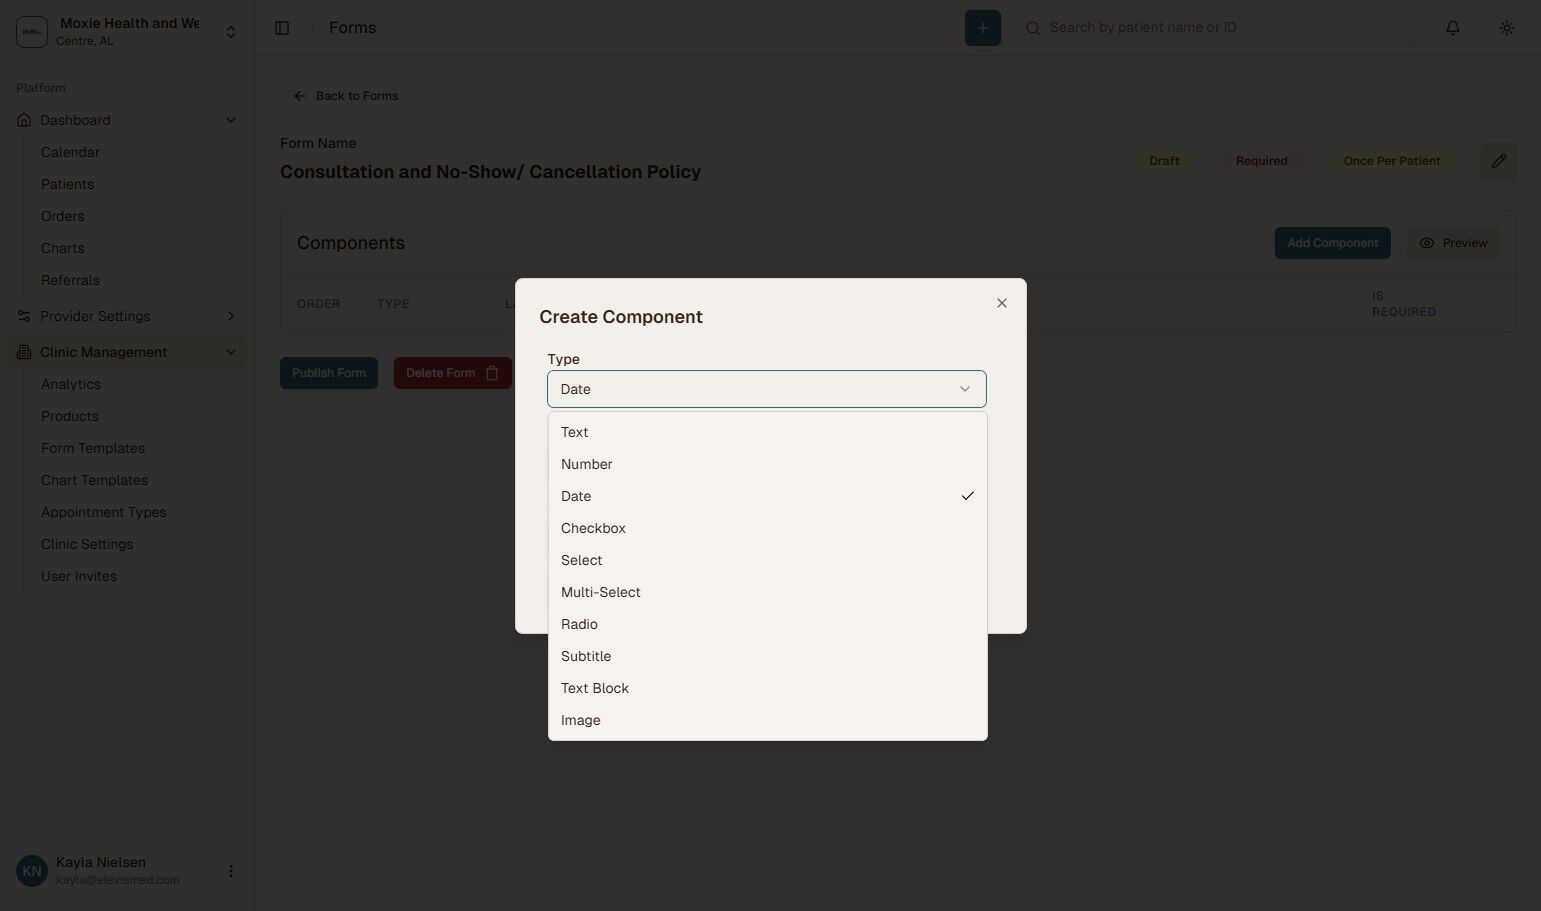The width and height of the screenshot is (1541, 911).
Task: Choose Multi-Select from the type list
Action: coord(600,591)
